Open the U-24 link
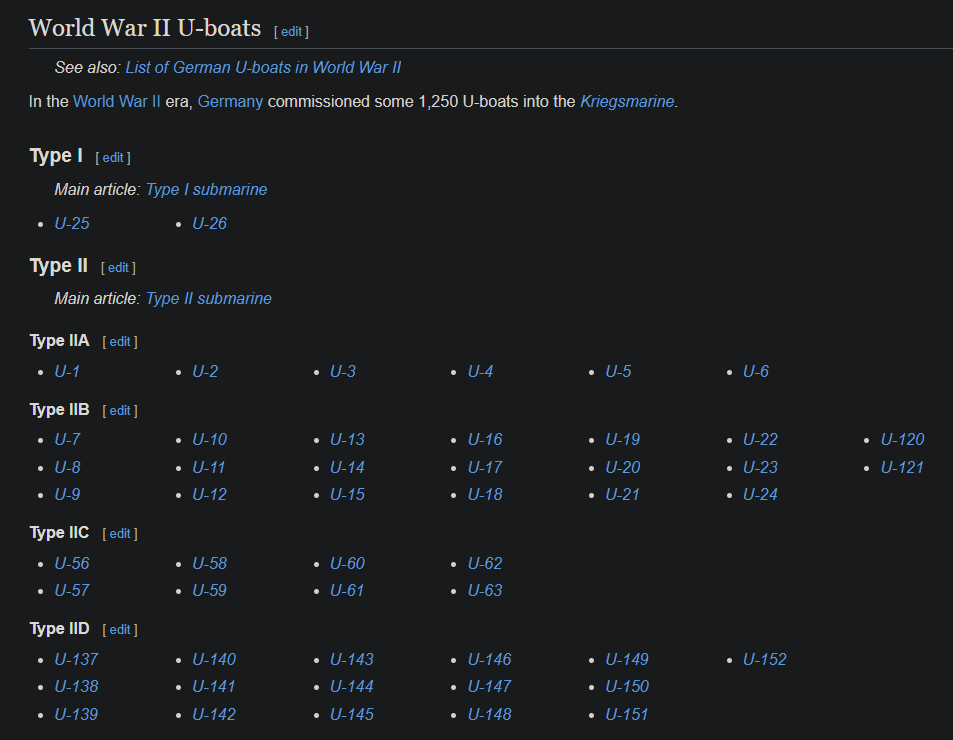The width and height of the screenshot is (953, 740). 760,495
